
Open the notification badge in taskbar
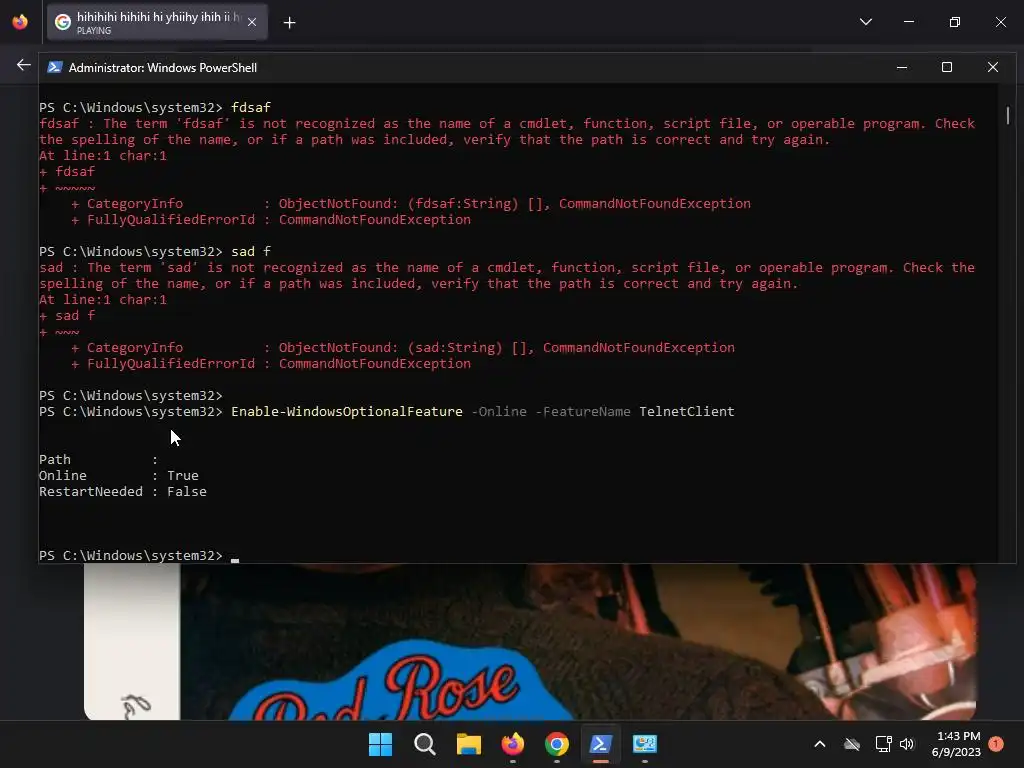click(x=996, y=744)
